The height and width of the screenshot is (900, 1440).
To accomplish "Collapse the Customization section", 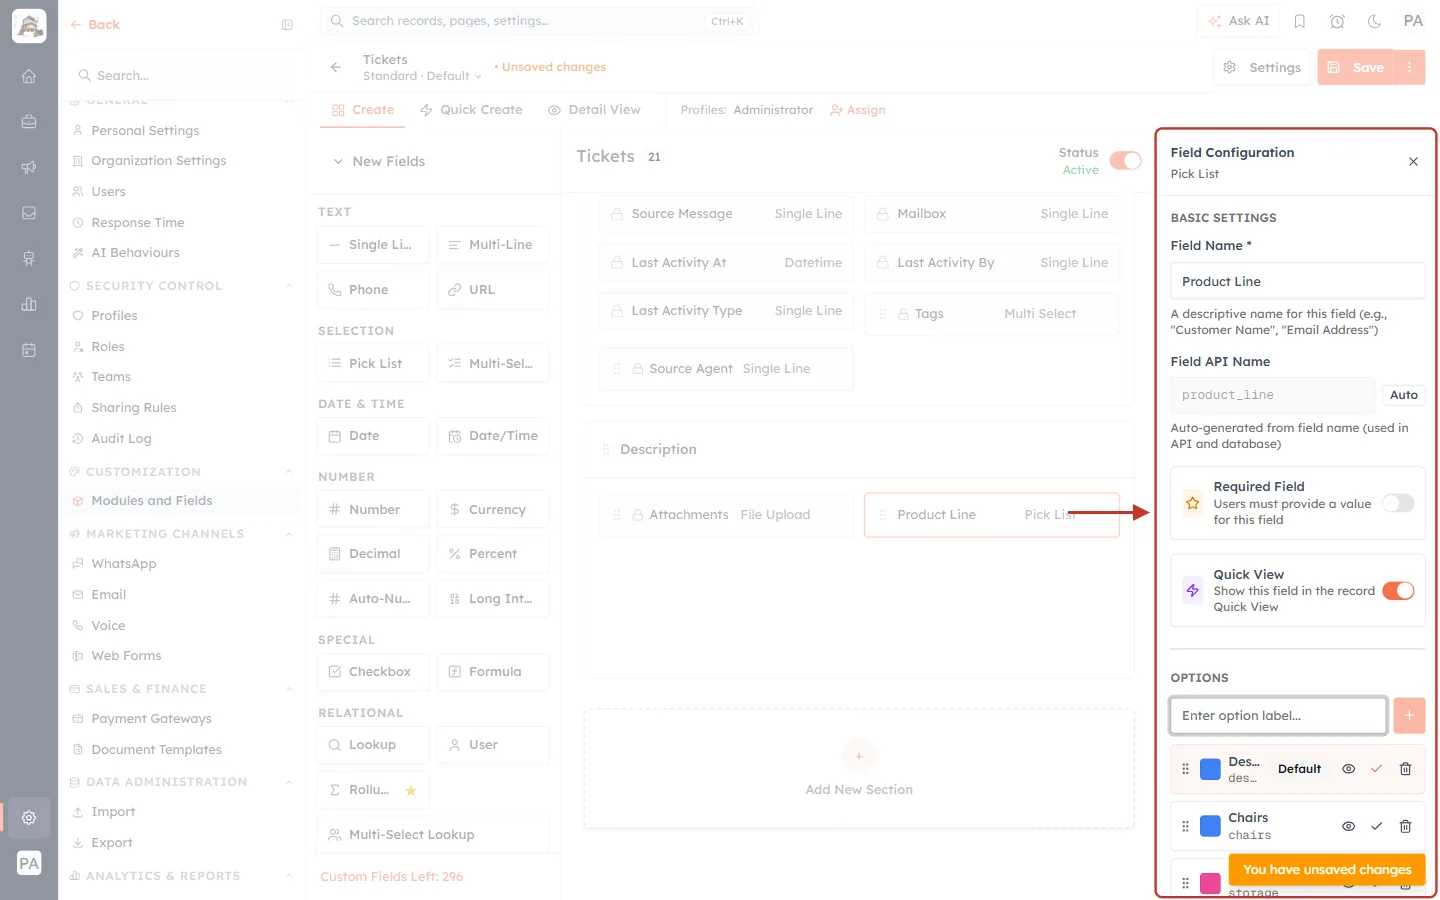I will click(289, 472).
